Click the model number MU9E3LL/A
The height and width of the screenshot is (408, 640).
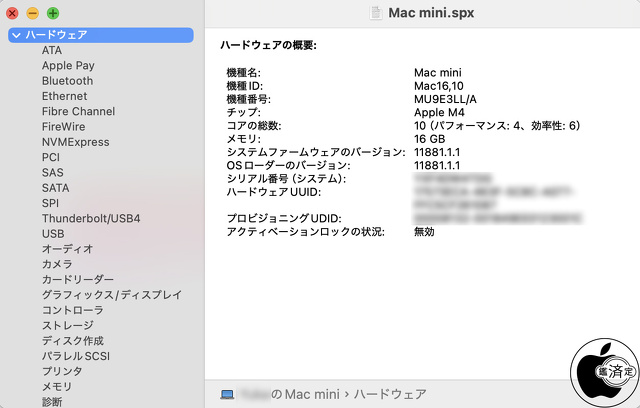point(445,99)
